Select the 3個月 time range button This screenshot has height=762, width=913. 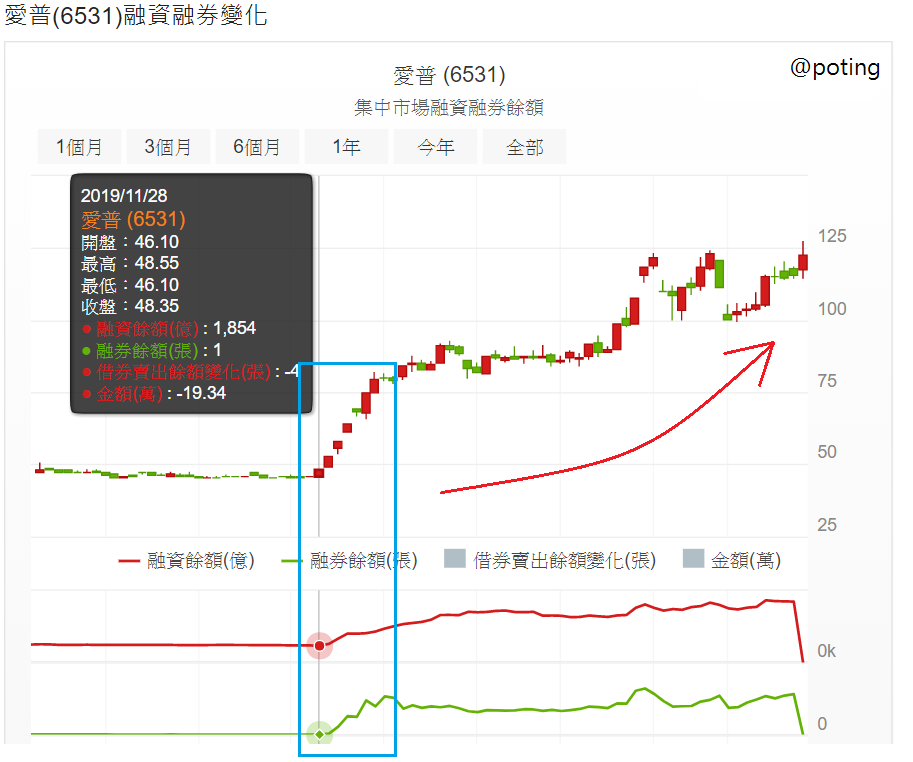[168, 147]
